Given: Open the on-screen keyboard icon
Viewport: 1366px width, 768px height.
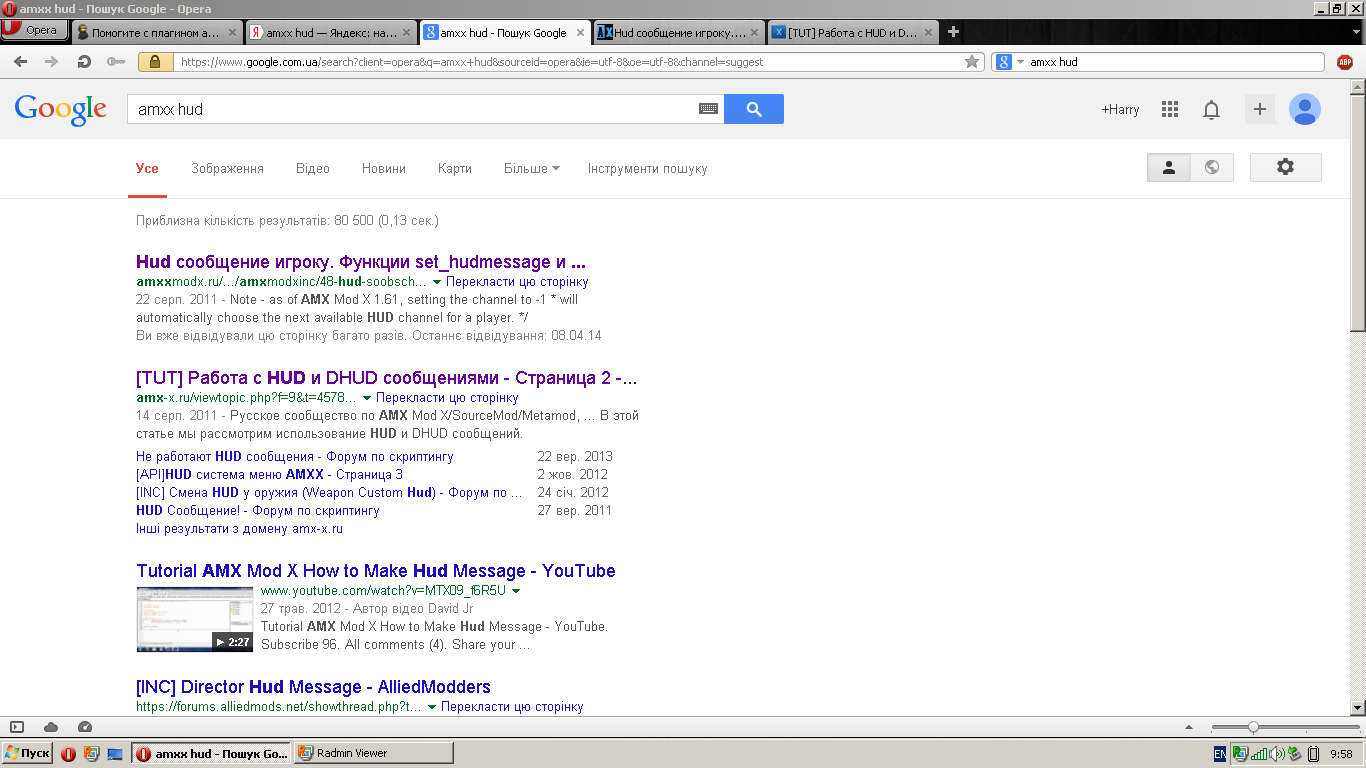Looking at the screenshot, I should click(709, 109).
